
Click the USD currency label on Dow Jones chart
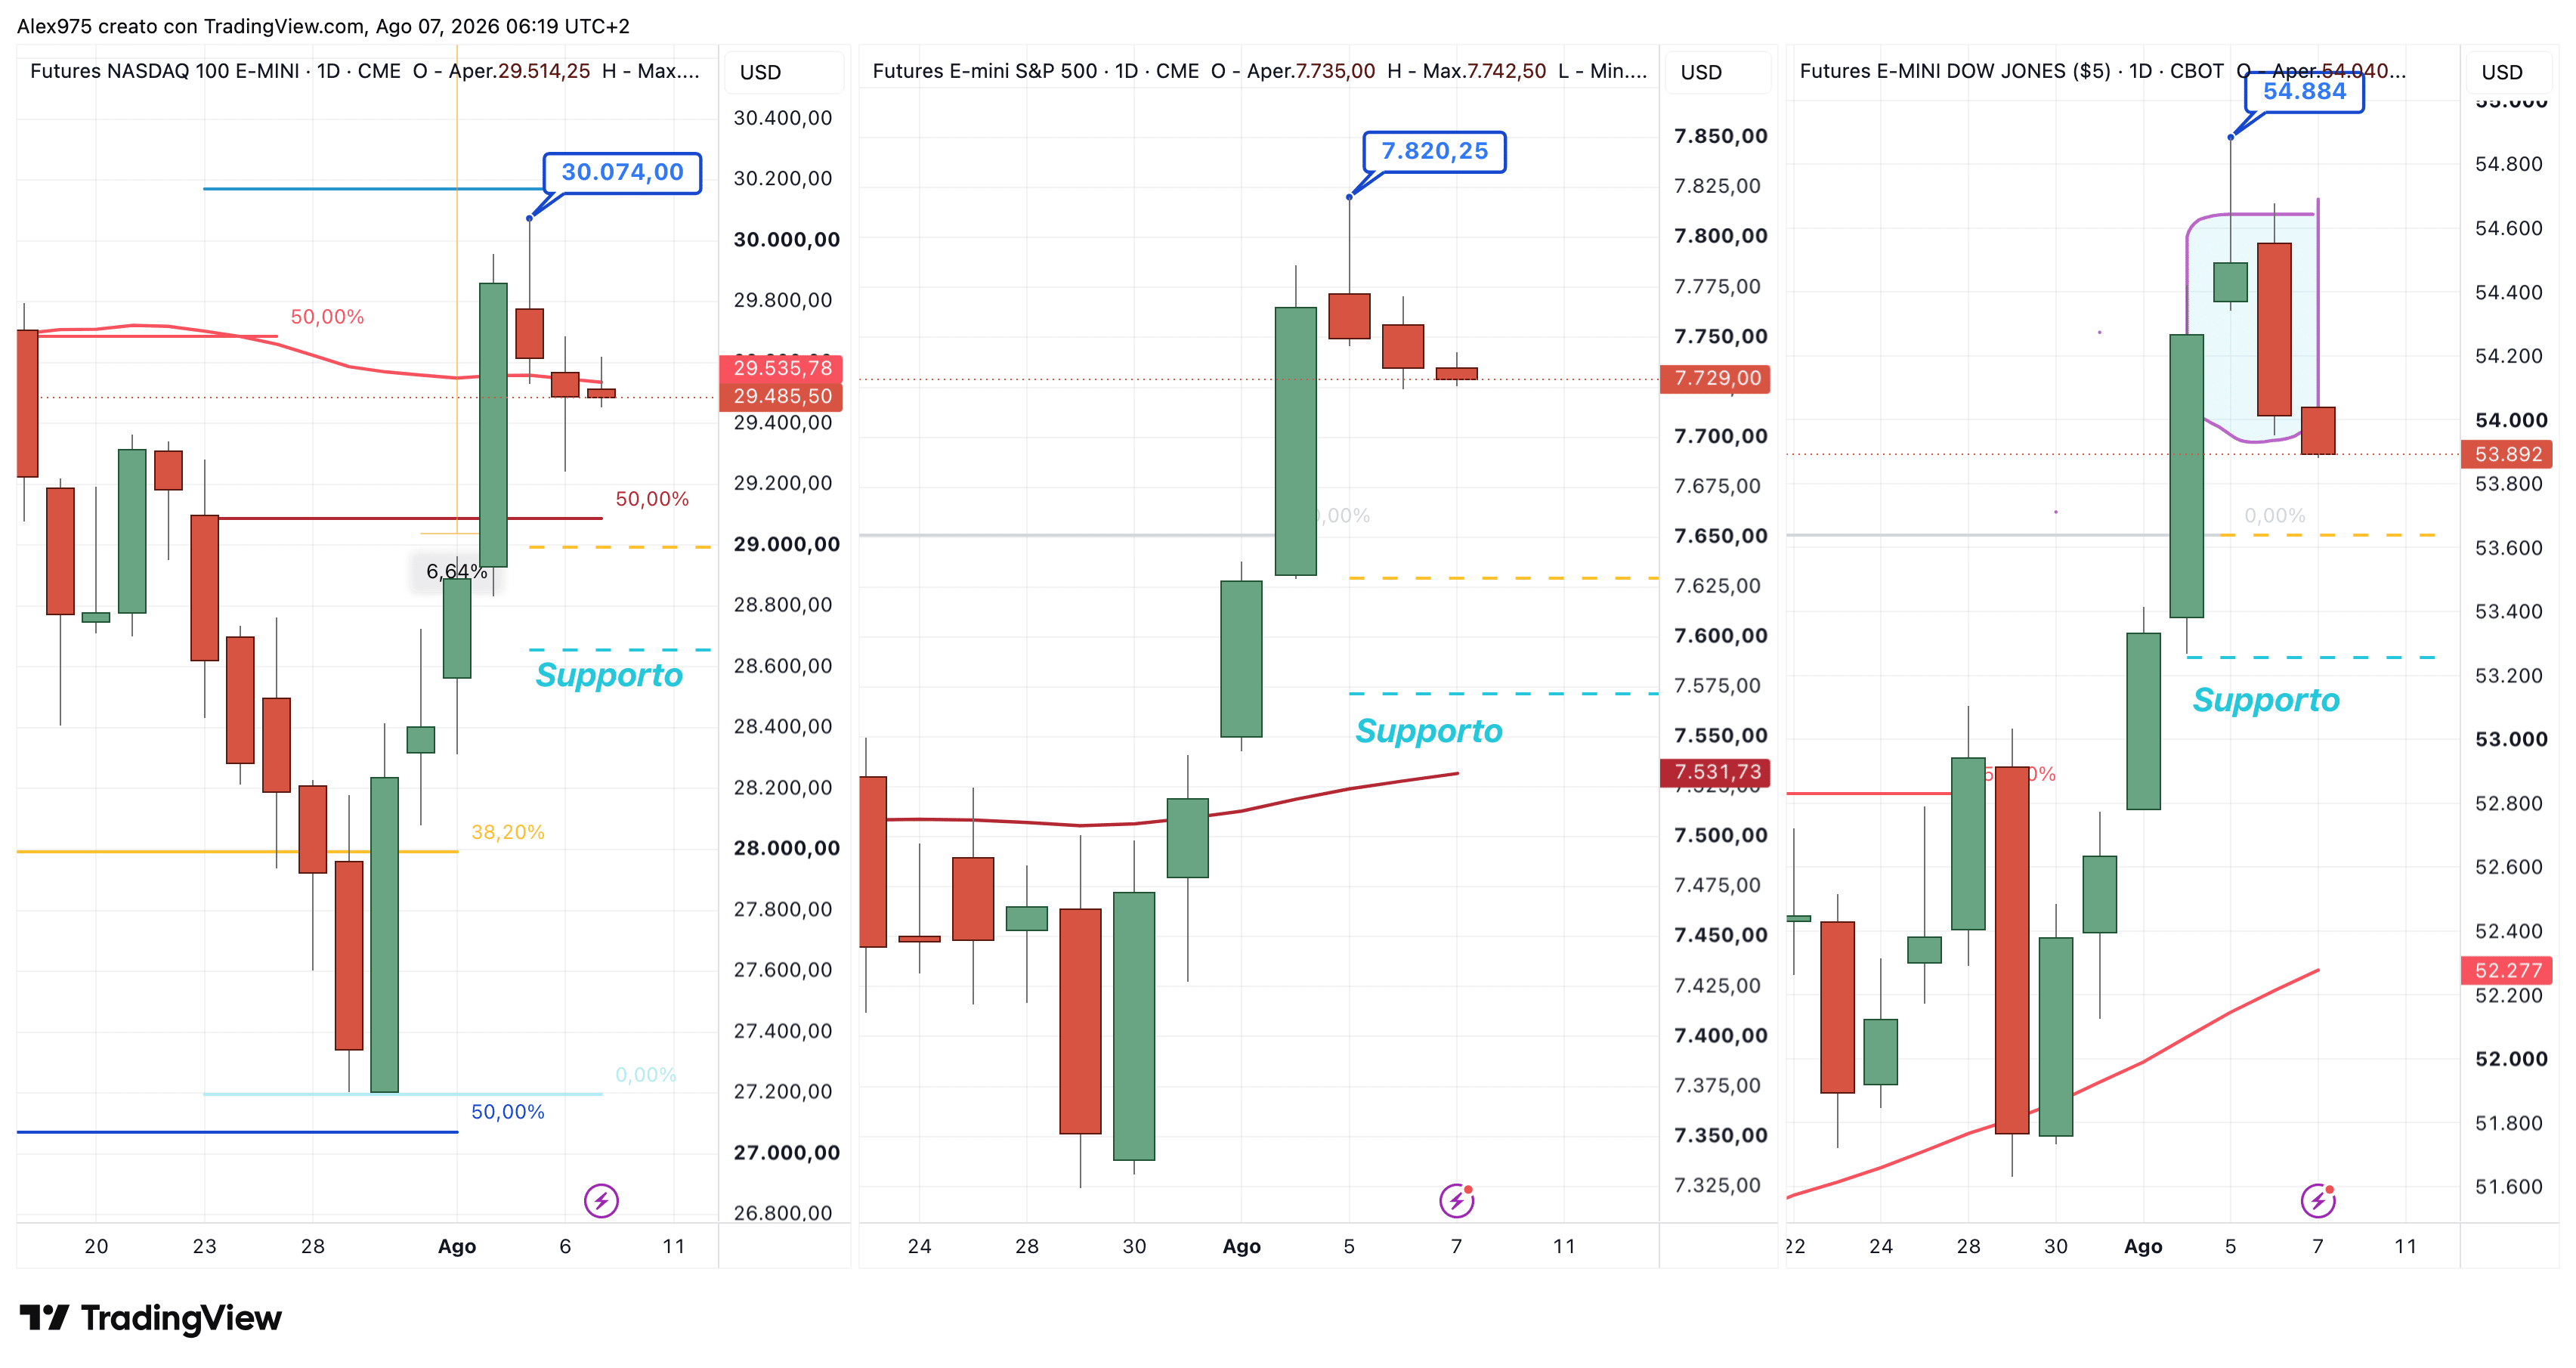pyautogui.click(x=2502, y=72)
